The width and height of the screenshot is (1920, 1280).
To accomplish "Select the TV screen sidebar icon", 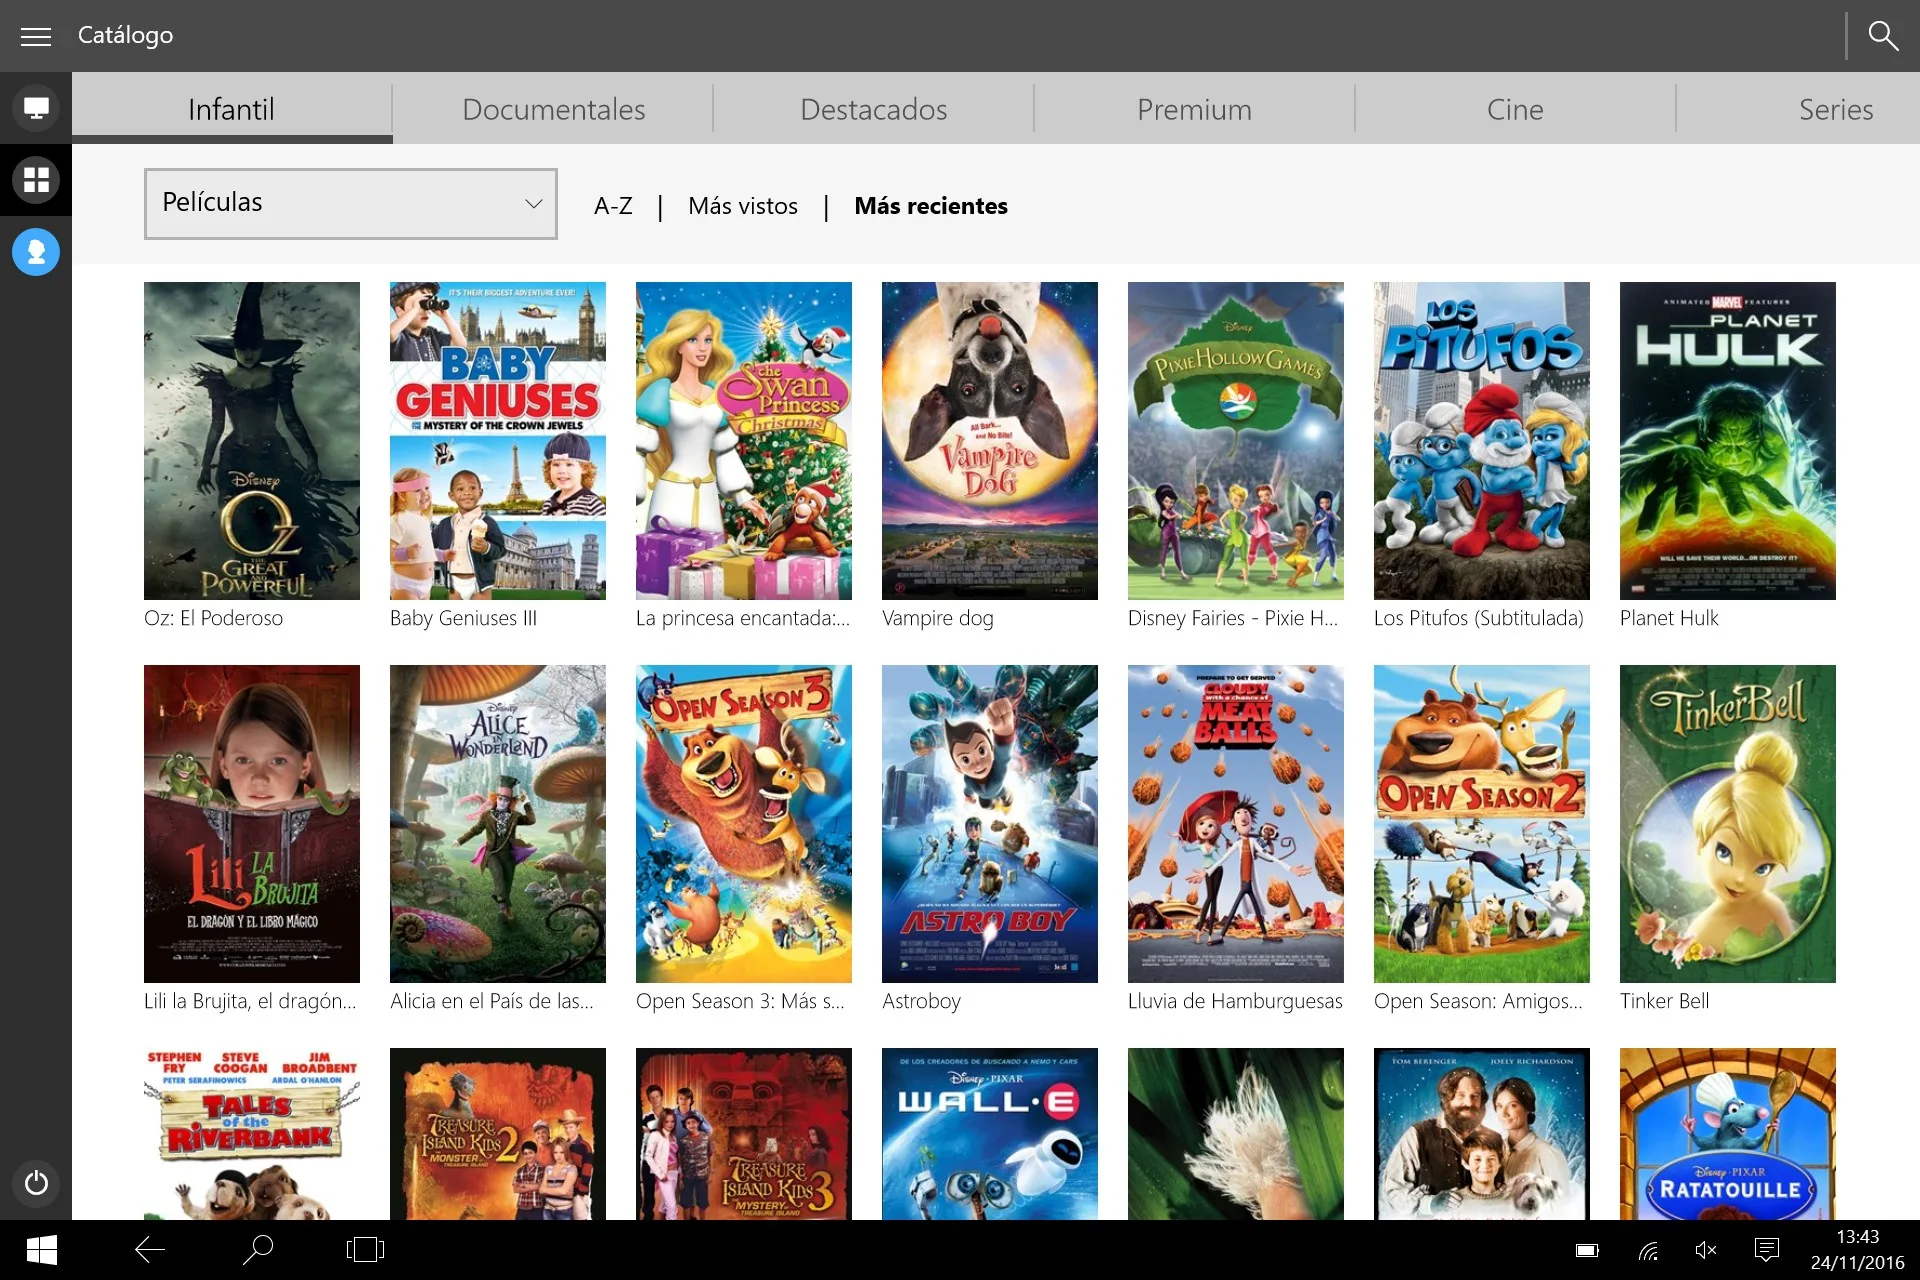I will pos(36,108).
